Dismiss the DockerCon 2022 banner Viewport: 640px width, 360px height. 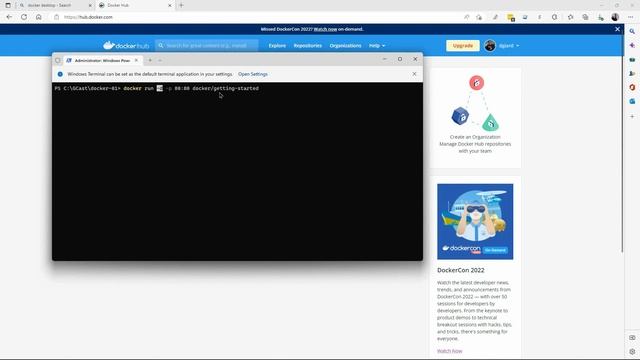(617, 29)
